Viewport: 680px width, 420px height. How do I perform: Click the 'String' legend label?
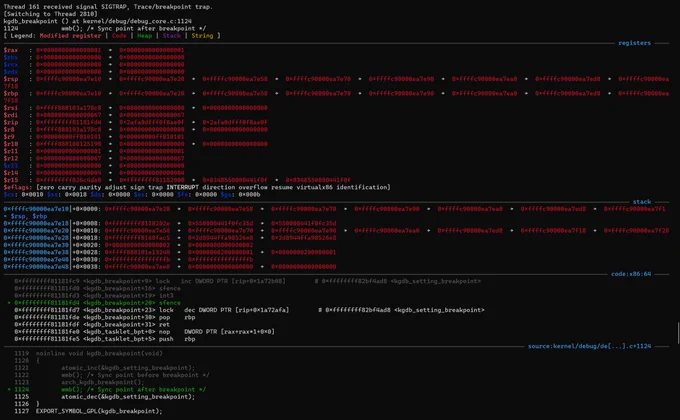[x=202, y=36]
